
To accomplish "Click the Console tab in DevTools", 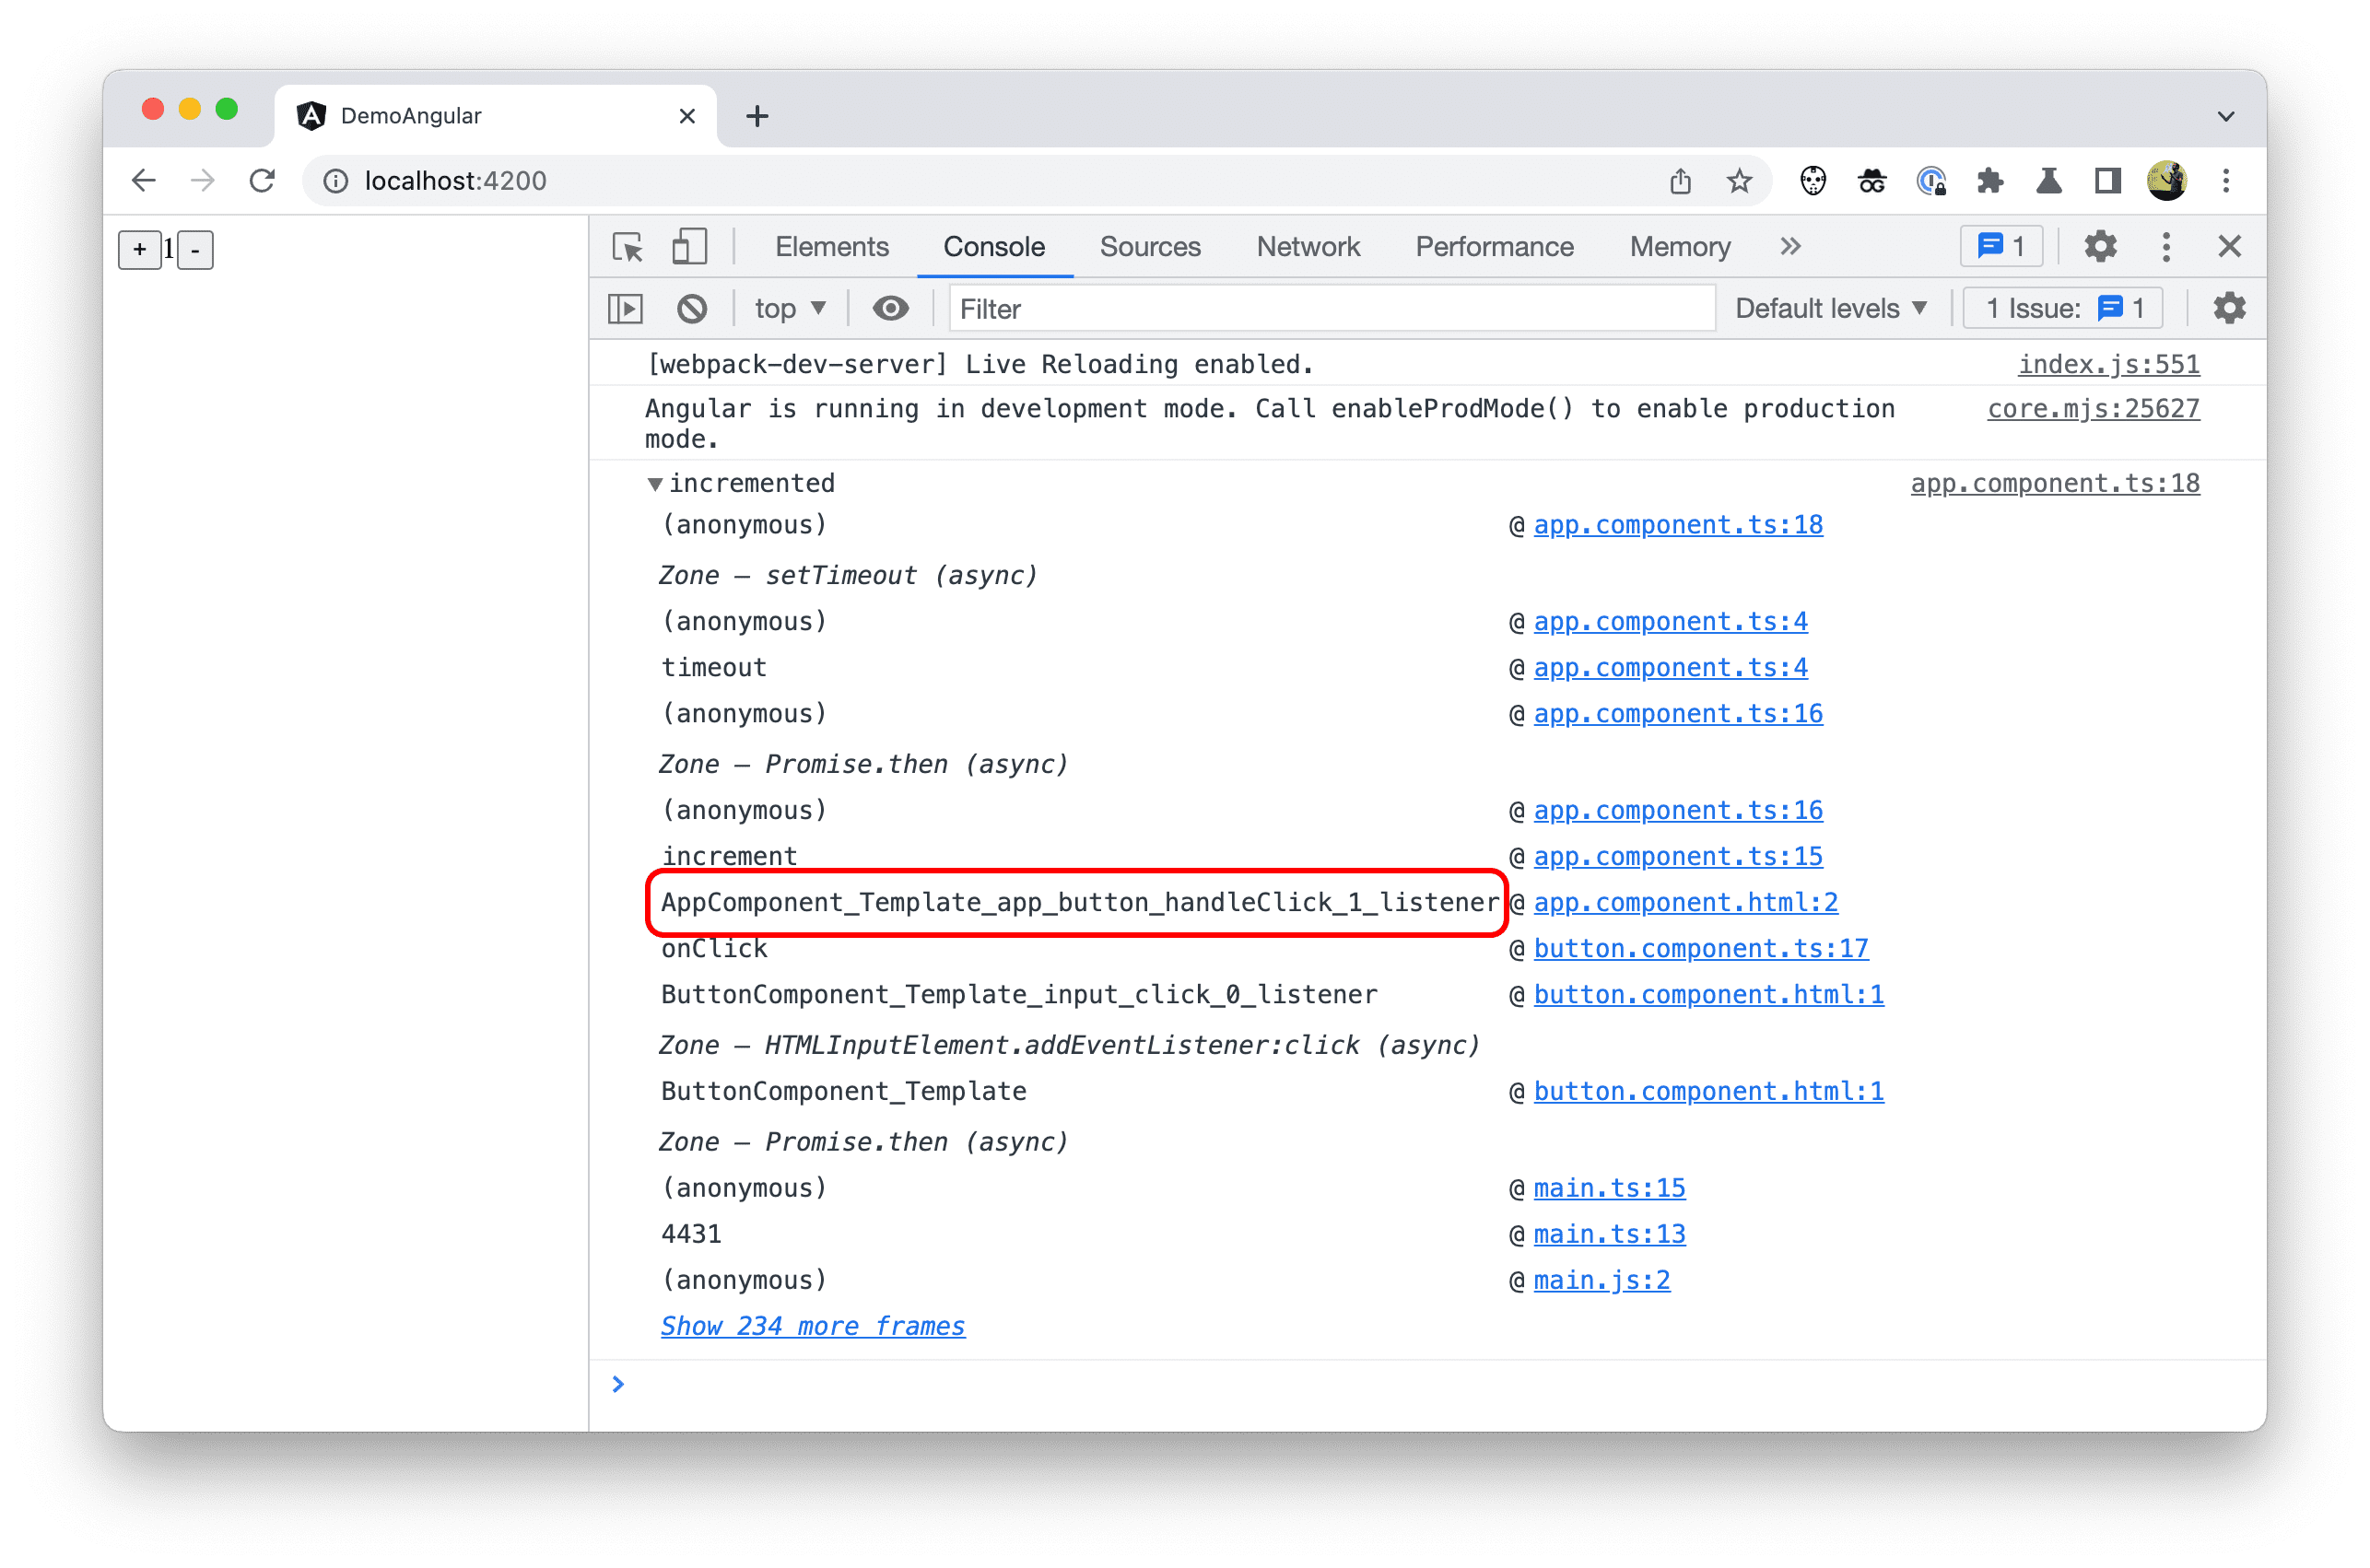I will coord(992,247).
